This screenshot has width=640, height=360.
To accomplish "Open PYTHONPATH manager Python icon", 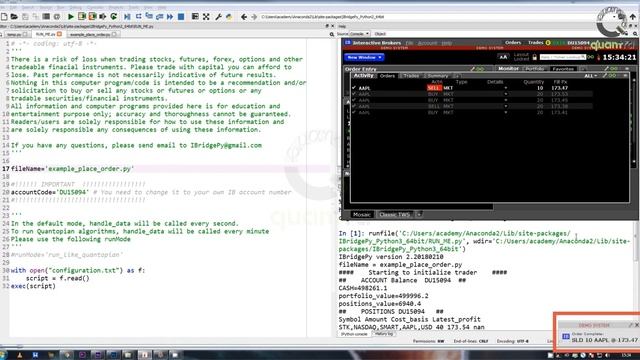I will (x=229, y=17).
